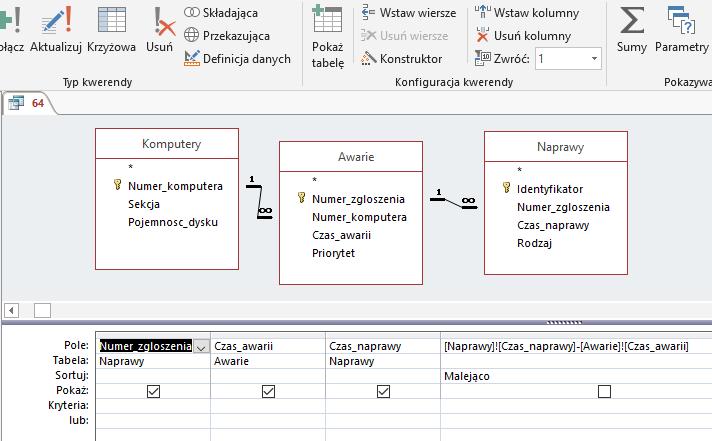Click the key icon beside Identyfikator
This screenshot has width=712, height=441.
click(507, 187)
